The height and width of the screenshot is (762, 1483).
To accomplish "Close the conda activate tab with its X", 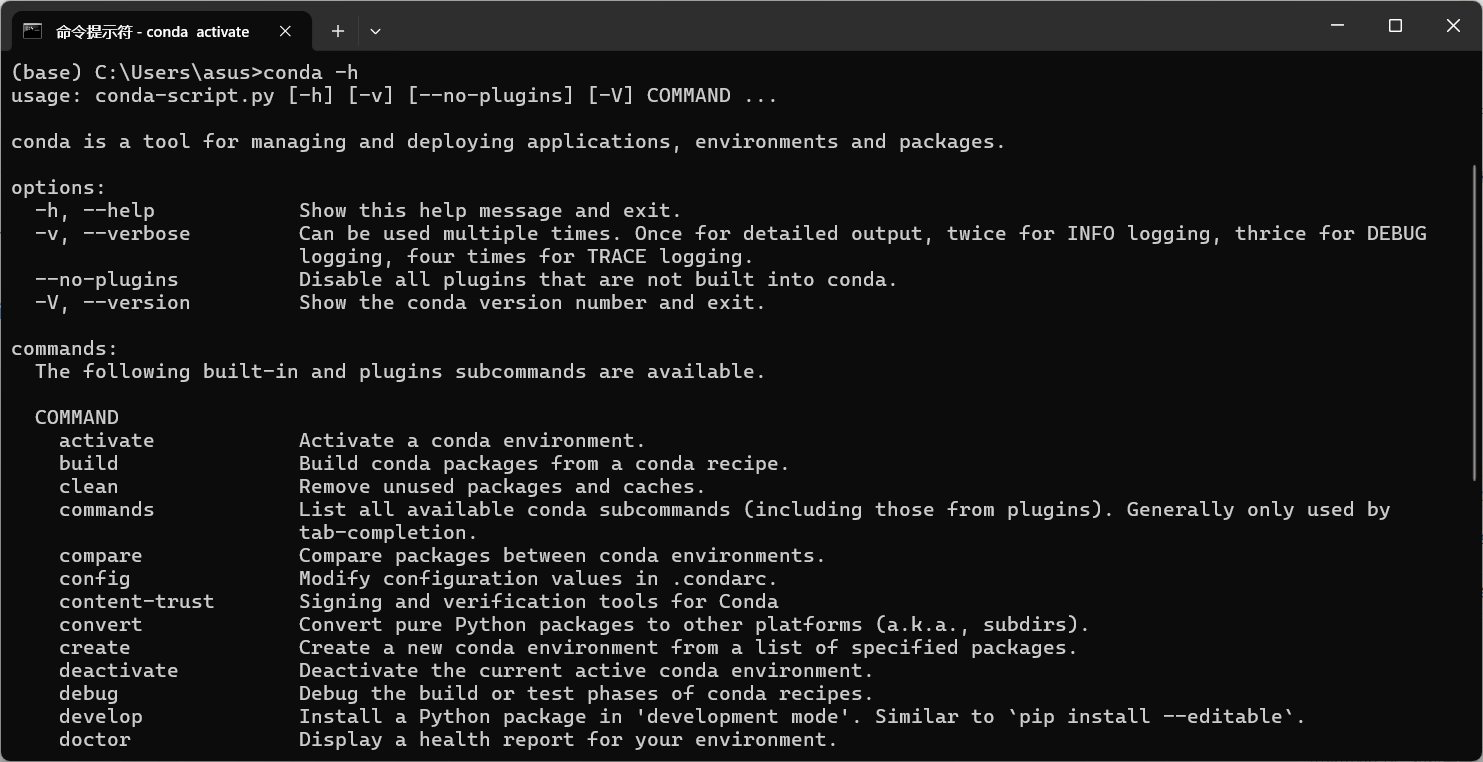I will pos(285,31).
